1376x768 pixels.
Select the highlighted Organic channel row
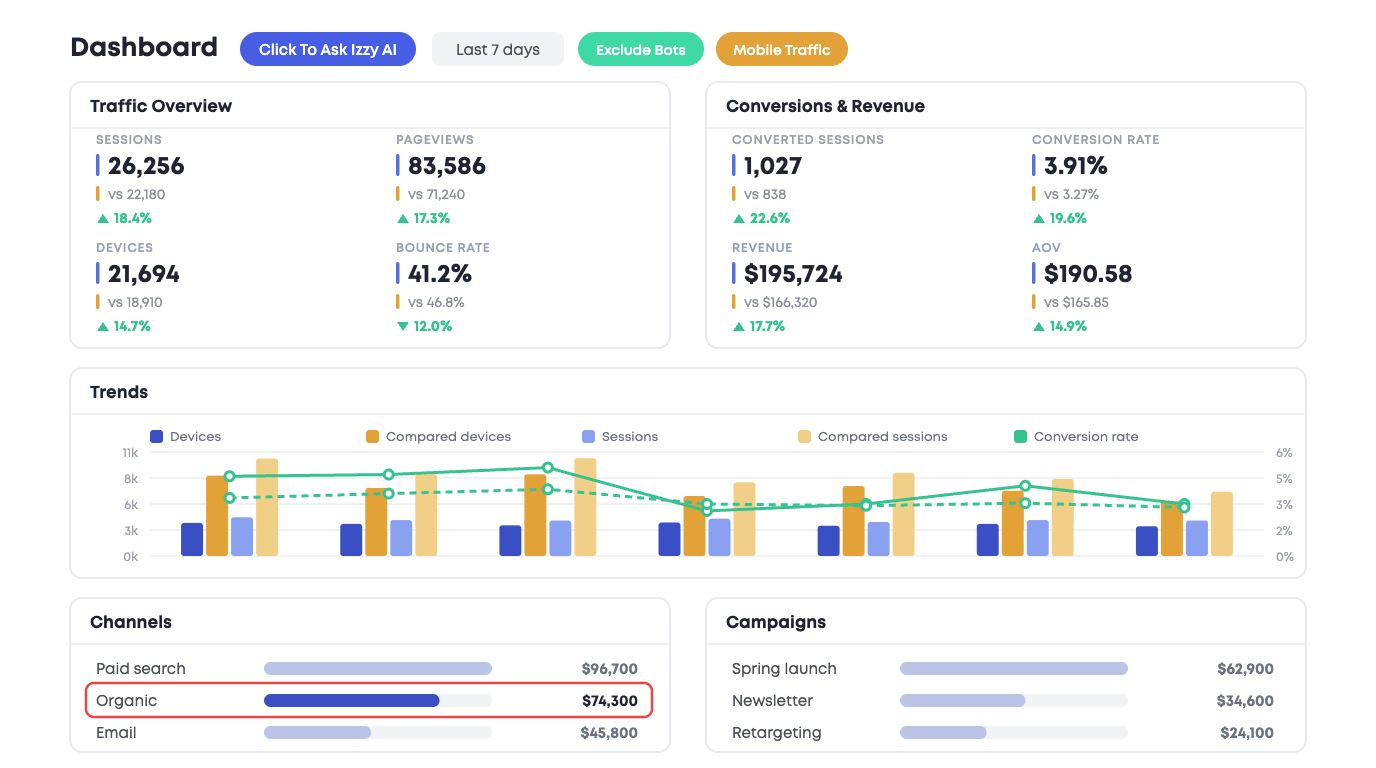pyautogui.click(x=369, y=700)
